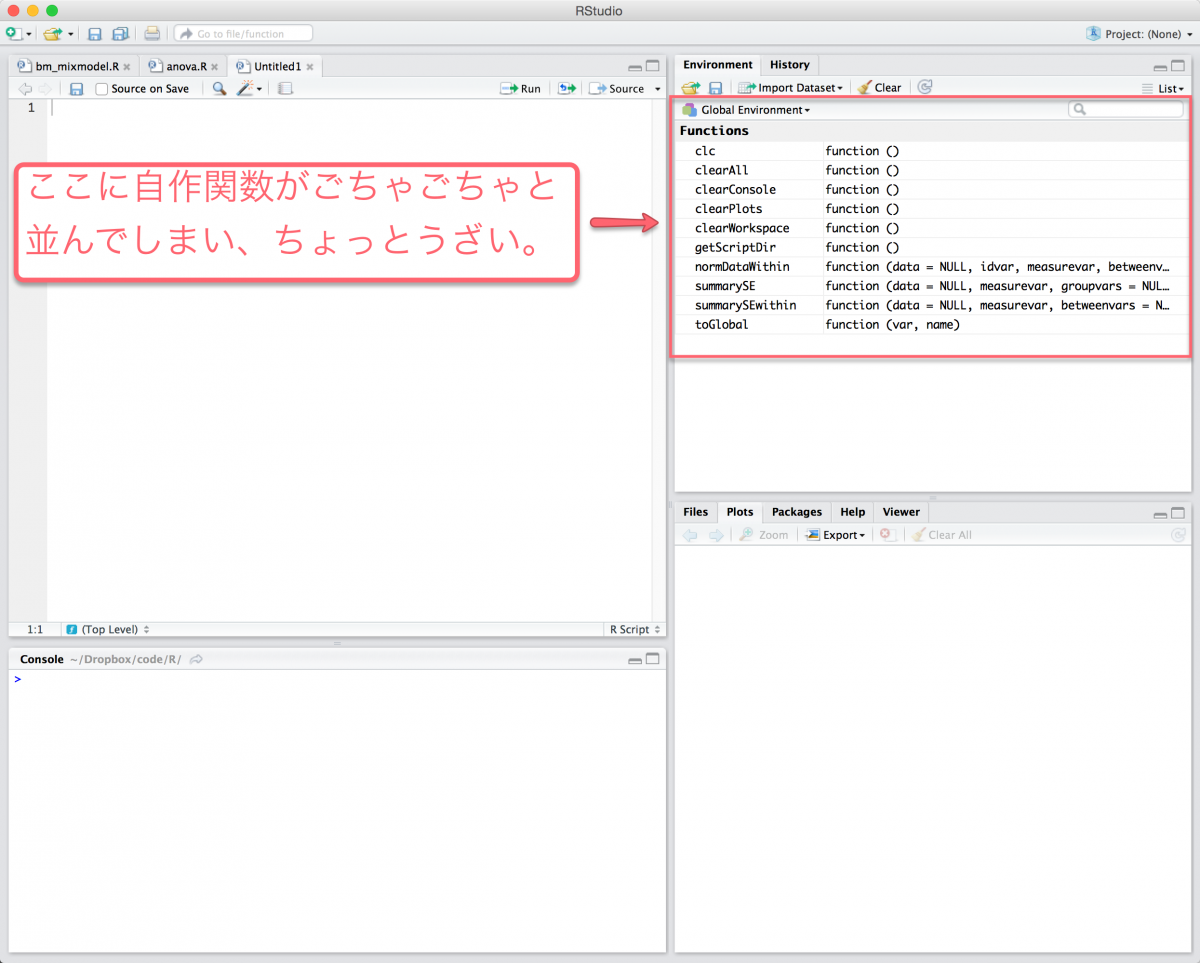1200x963 pixels.
Task: Open the code tools magic wand
Action: pyautogui.click(x=247, y=89)
